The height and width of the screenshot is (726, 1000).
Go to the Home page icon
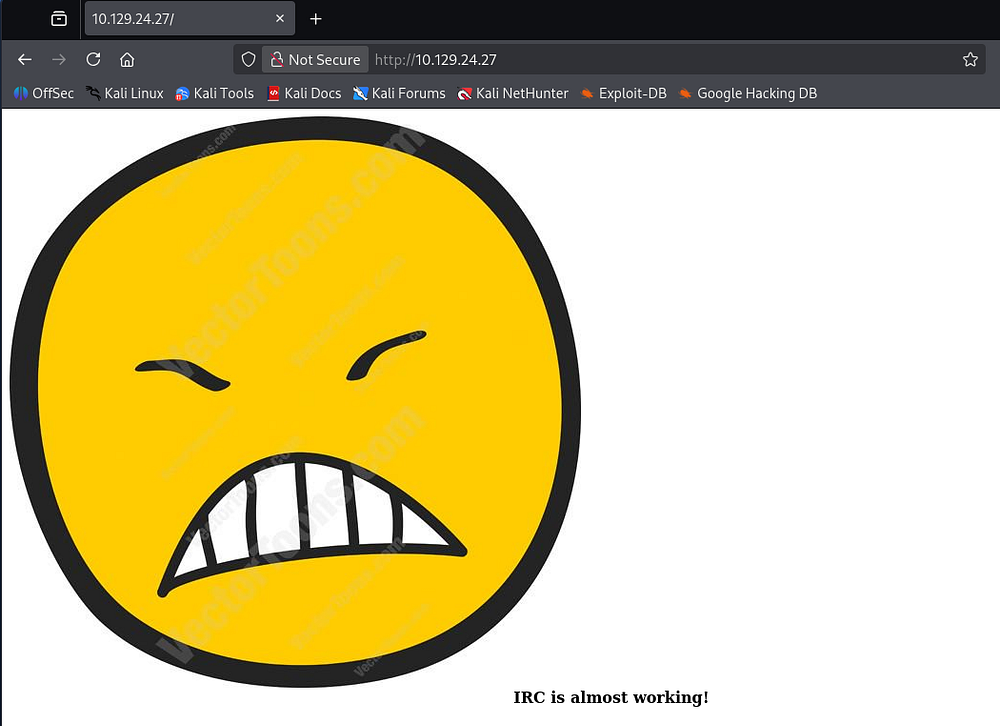(x=127, y=60)
